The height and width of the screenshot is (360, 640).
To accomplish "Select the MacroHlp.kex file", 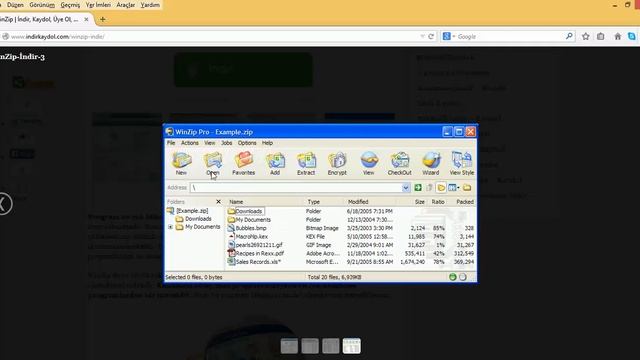I will 351,236.
